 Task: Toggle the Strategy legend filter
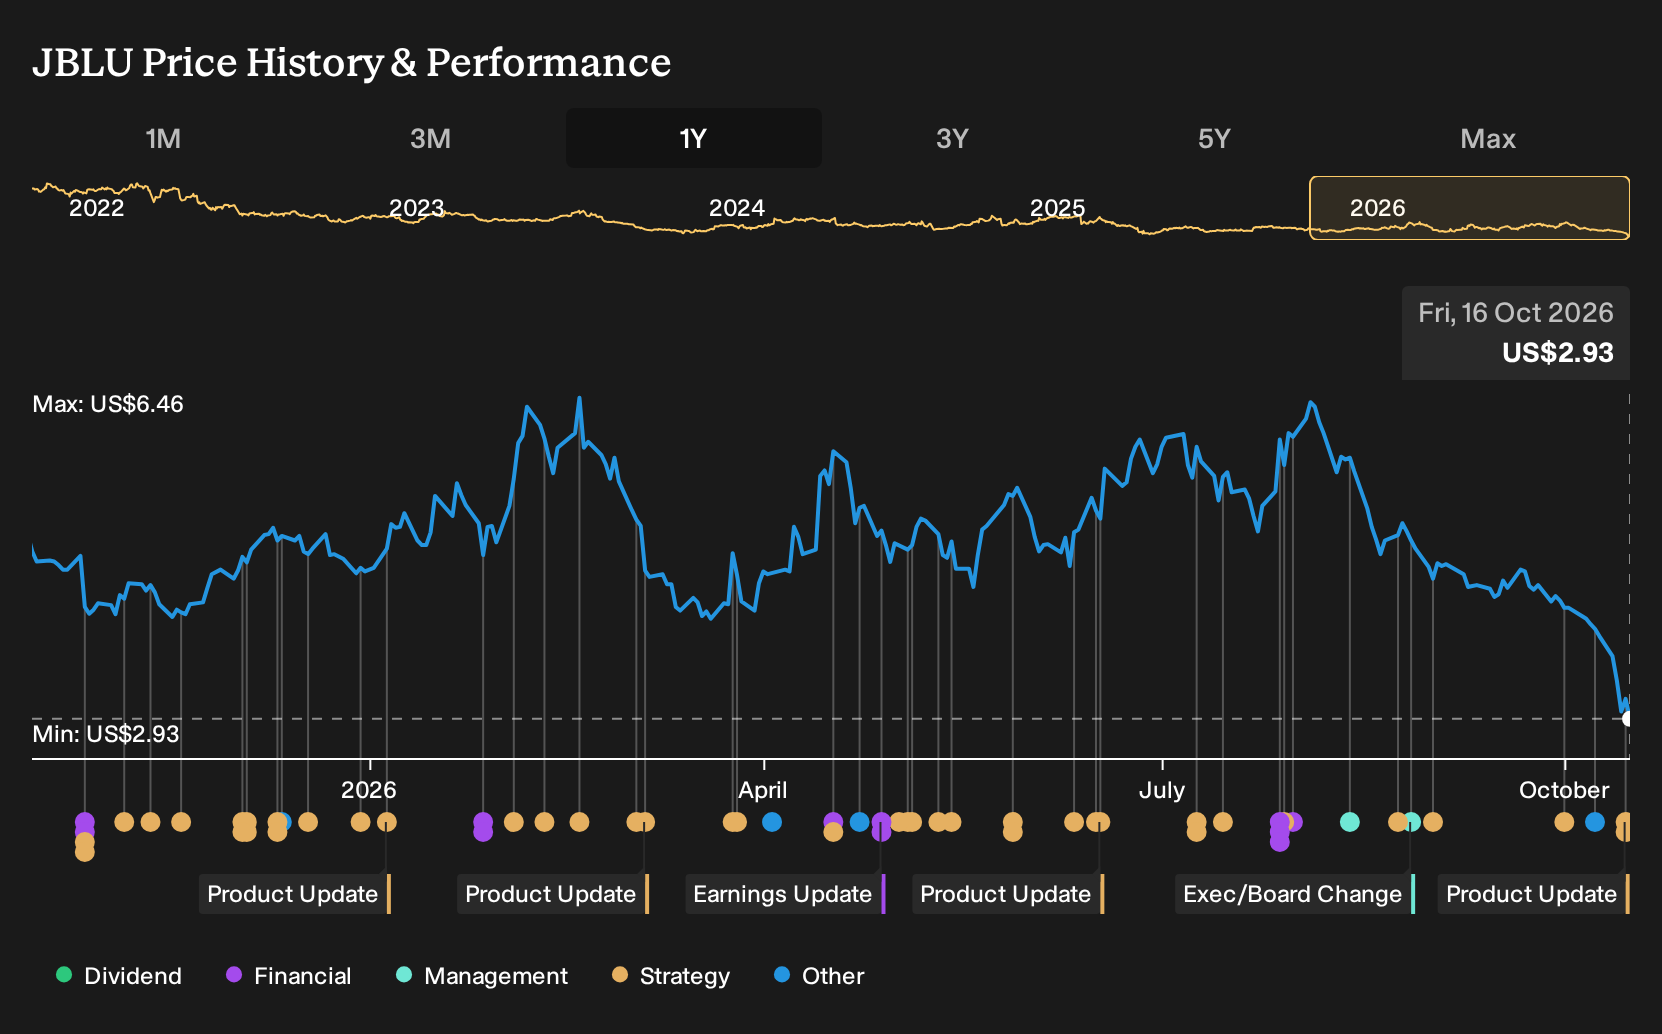[x=671, y=976]
